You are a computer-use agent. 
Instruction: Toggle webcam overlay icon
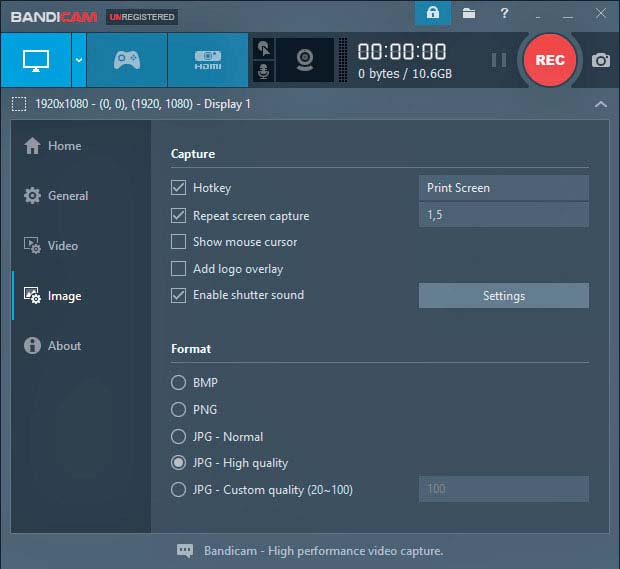point(305,60)
